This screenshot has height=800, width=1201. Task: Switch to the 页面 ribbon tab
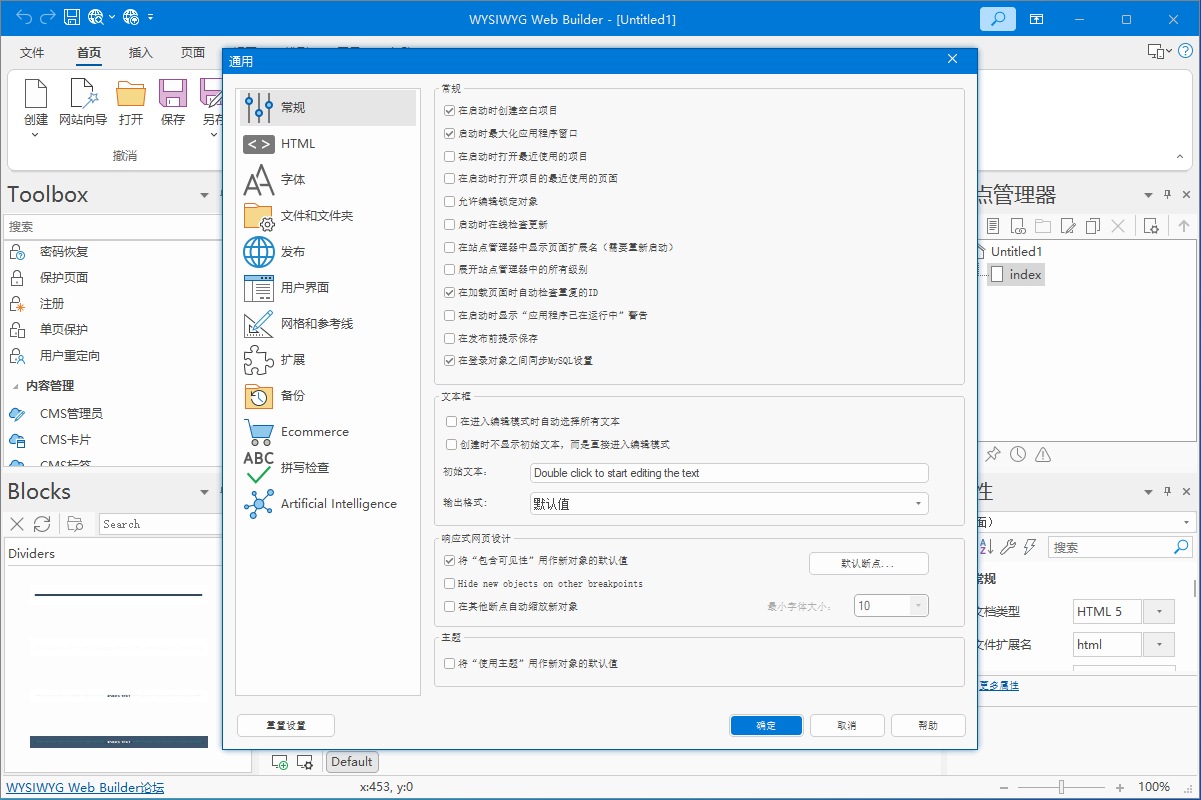[x=193, y=53]
